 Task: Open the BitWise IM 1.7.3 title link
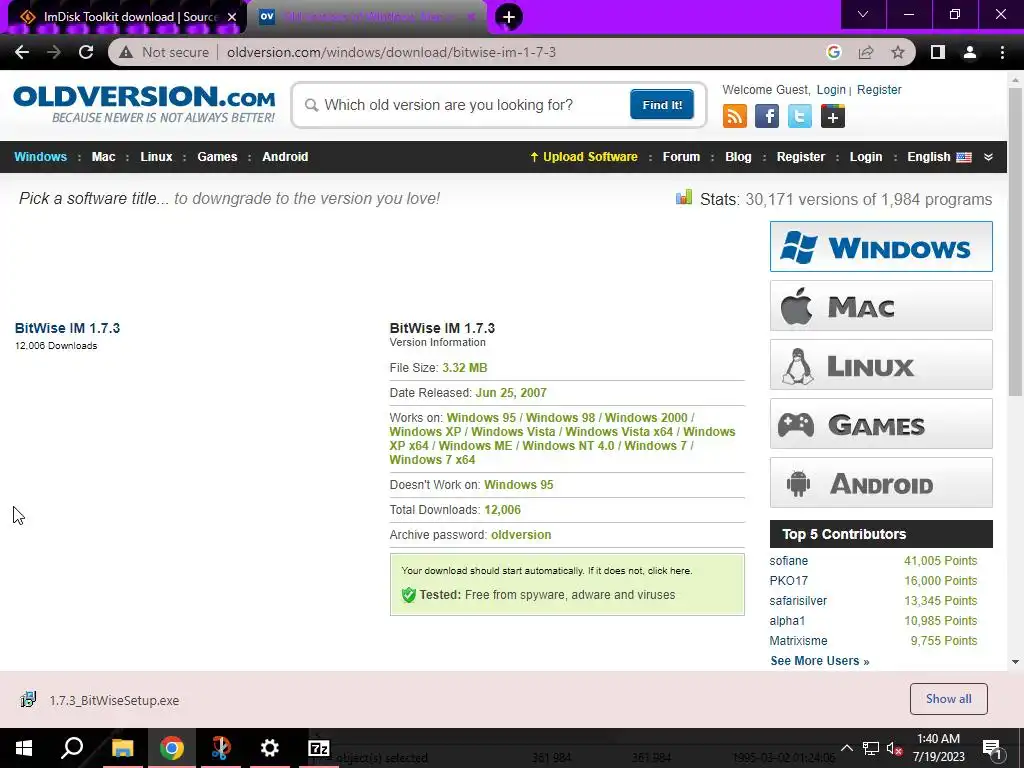[x=67, y=328]
